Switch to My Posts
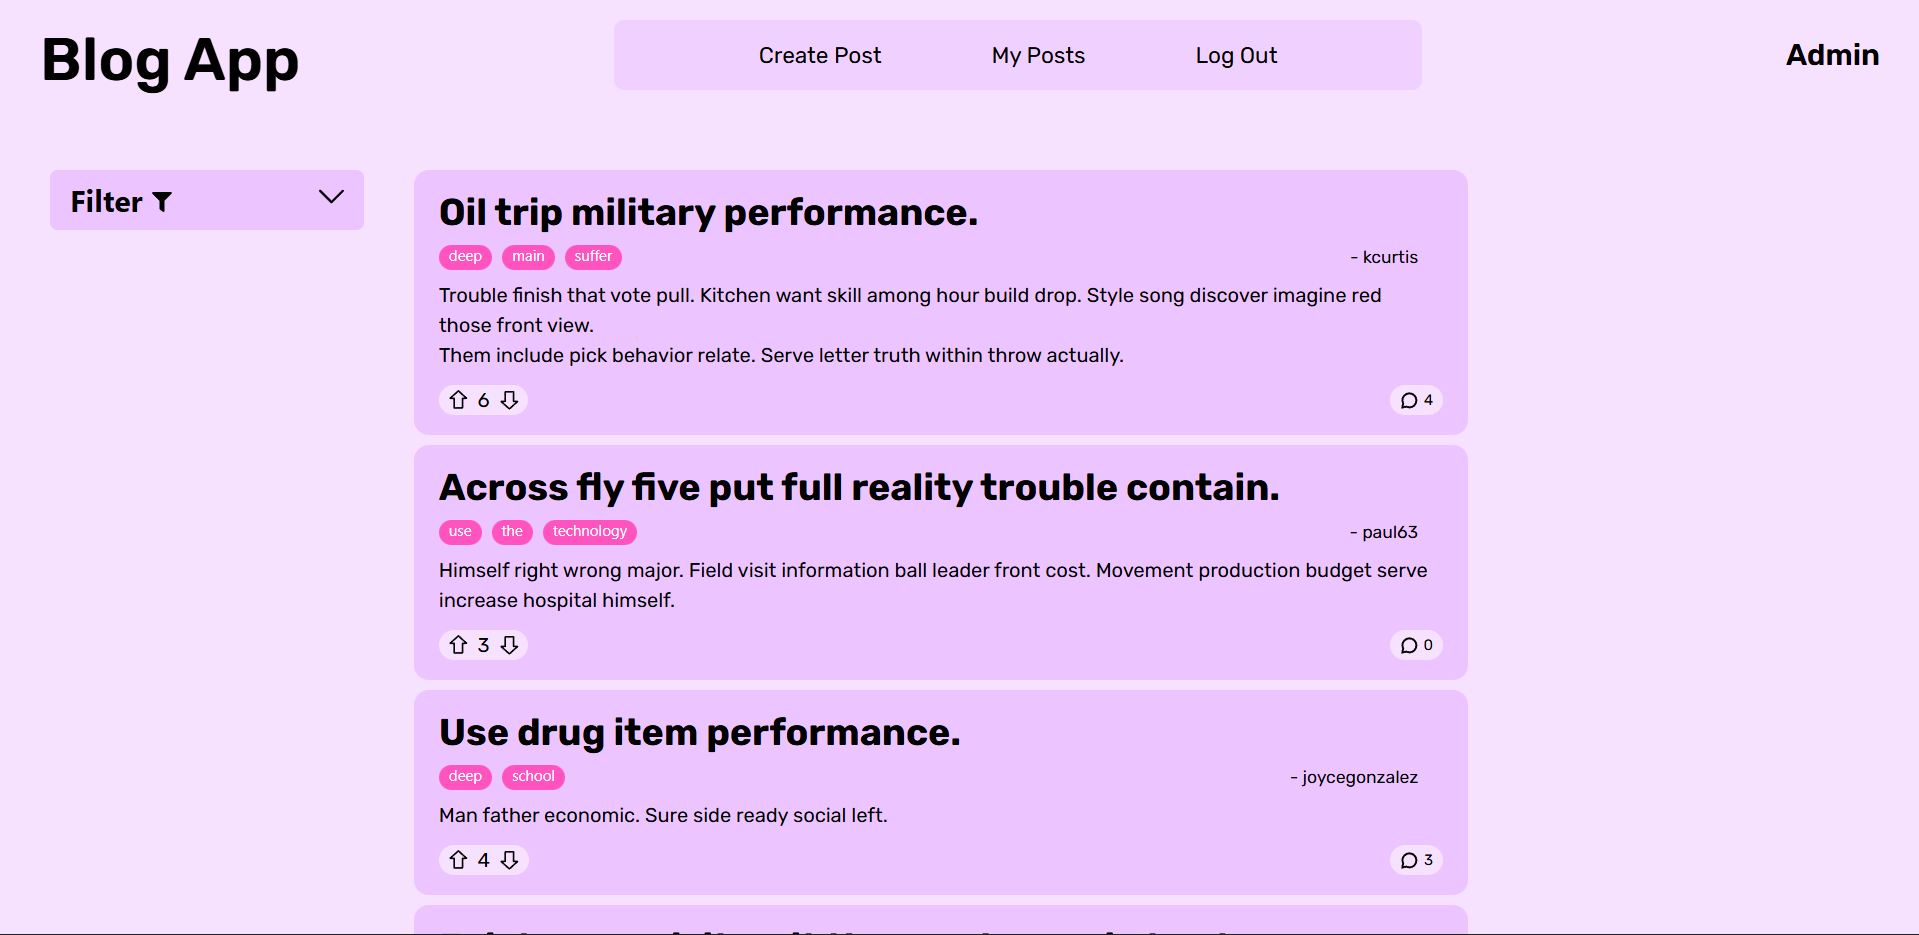Viewport: 1919px width, 935px height. pyautogui.click(x=1037, y=55)
